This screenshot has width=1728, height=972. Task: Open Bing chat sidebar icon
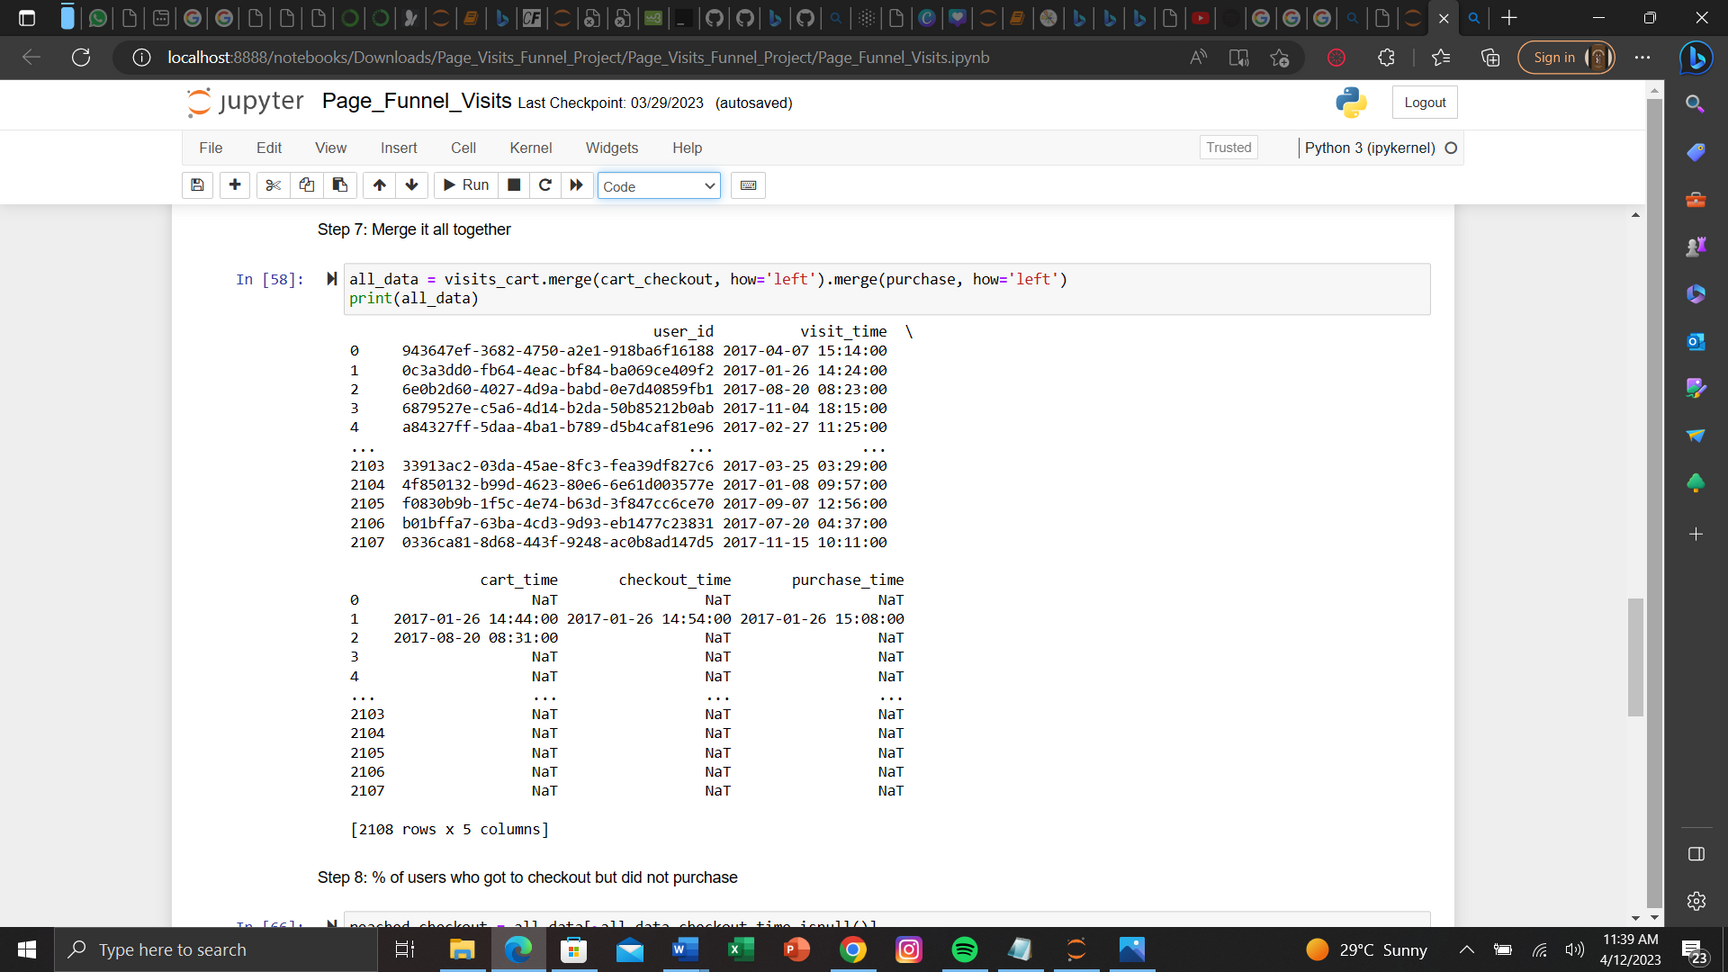point(1696,58)
